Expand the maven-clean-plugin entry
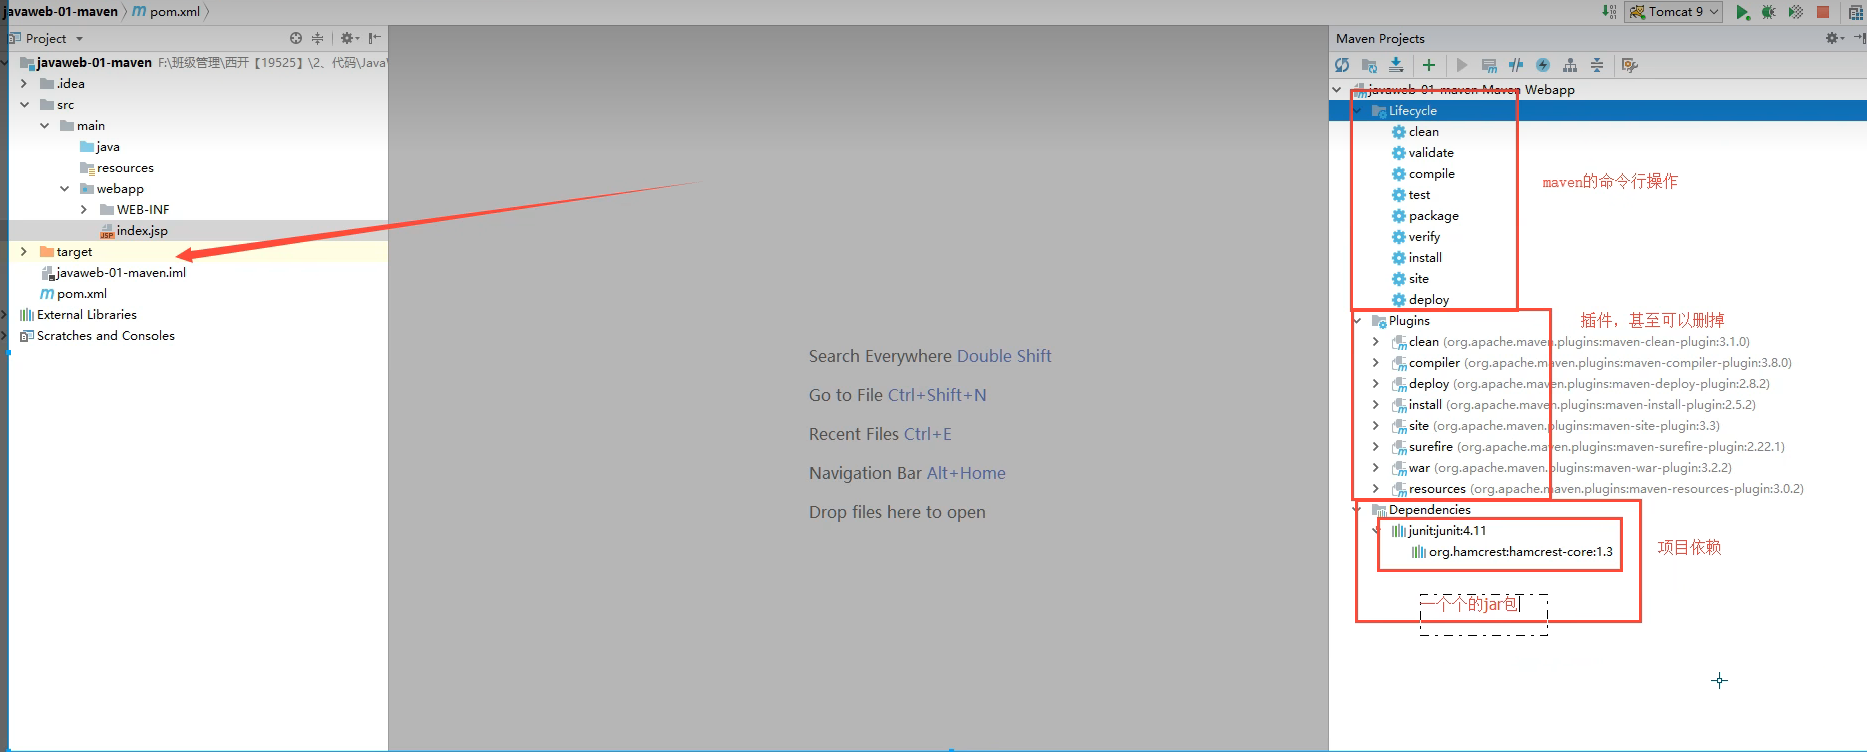1867x752 pixels. pyautogui.click(x=1376, y=342)
